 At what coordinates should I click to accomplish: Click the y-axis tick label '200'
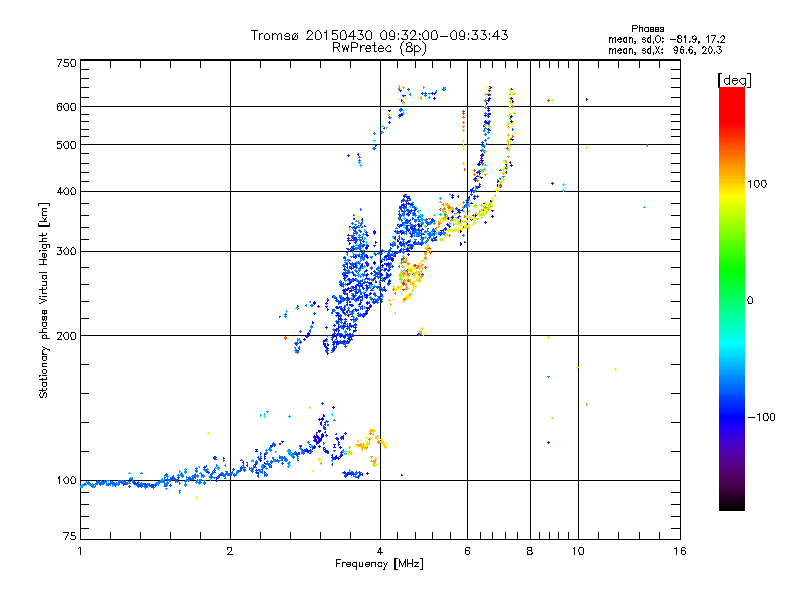tap(66, 336)
